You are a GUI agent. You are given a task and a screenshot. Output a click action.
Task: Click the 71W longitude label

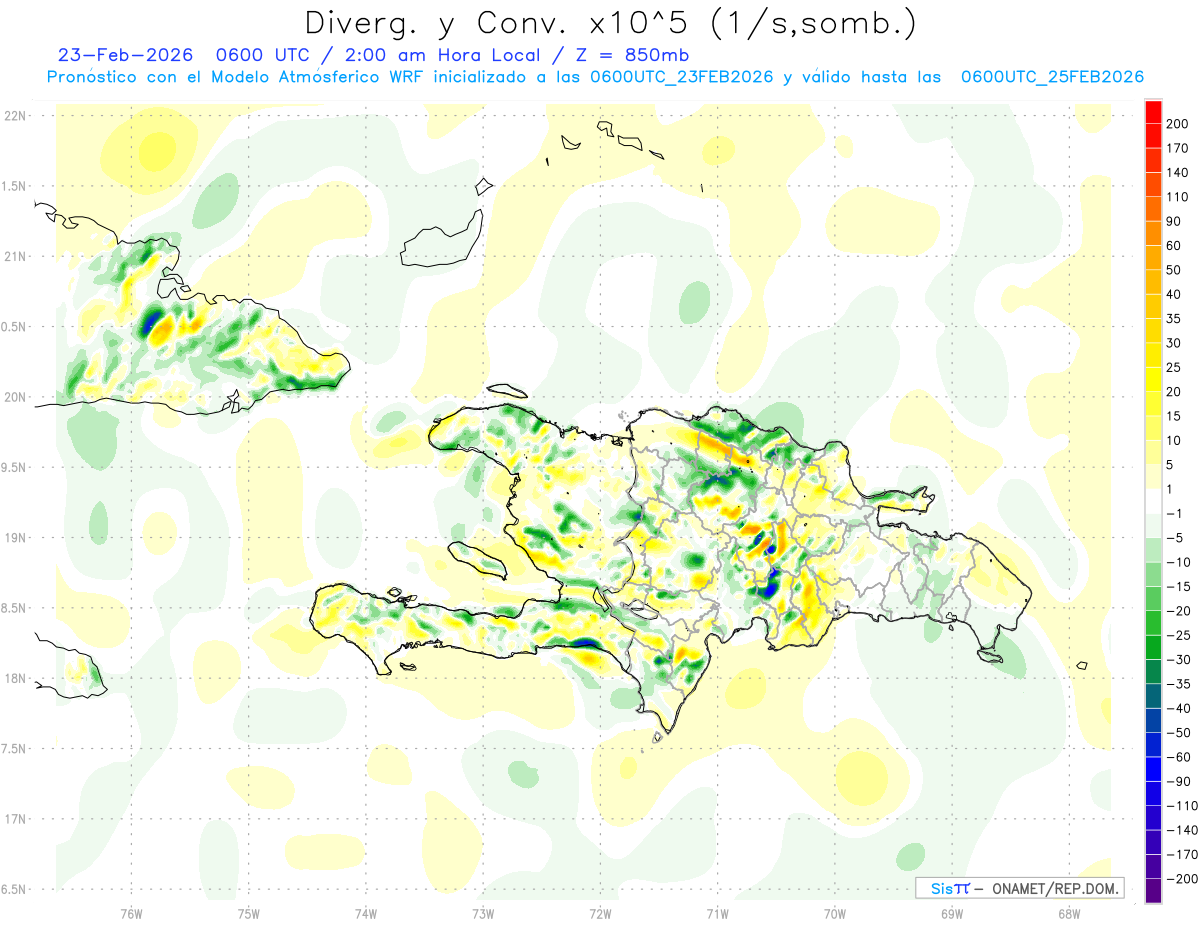click(x=717, y=913)
